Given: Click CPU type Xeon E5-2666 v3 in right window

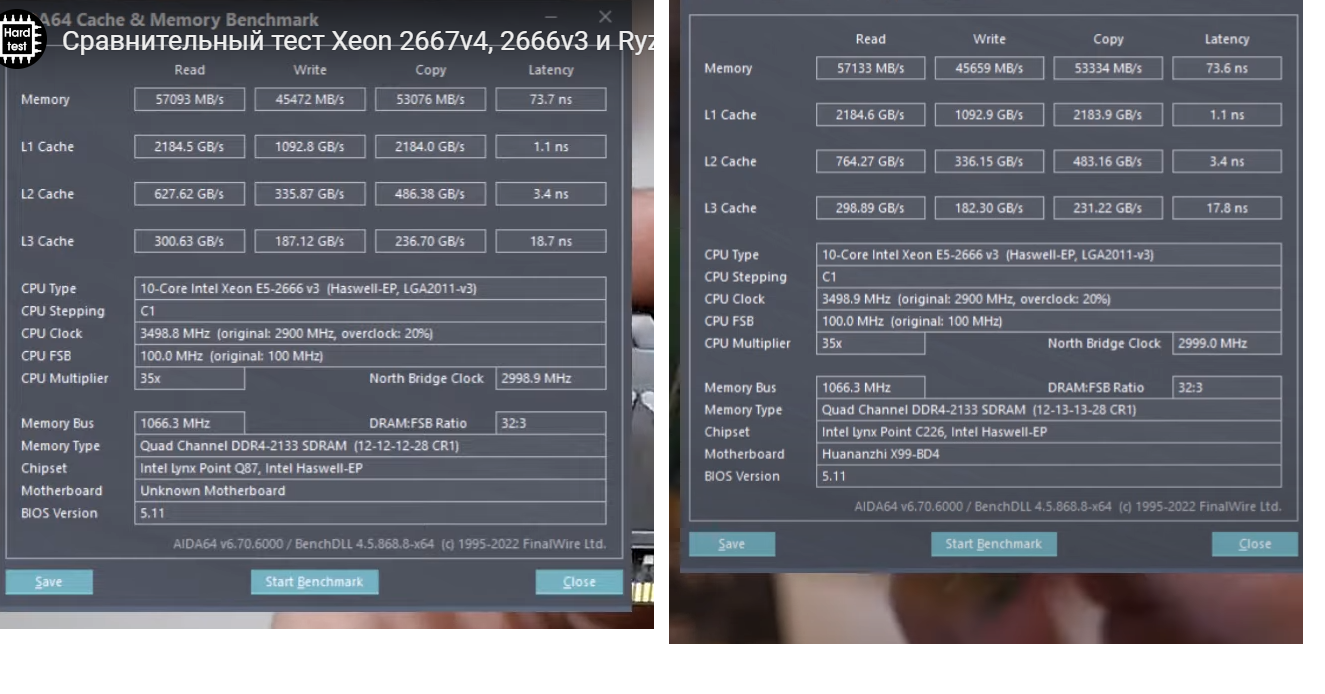Looking at the screenshot, I should tap(1049, 255).
